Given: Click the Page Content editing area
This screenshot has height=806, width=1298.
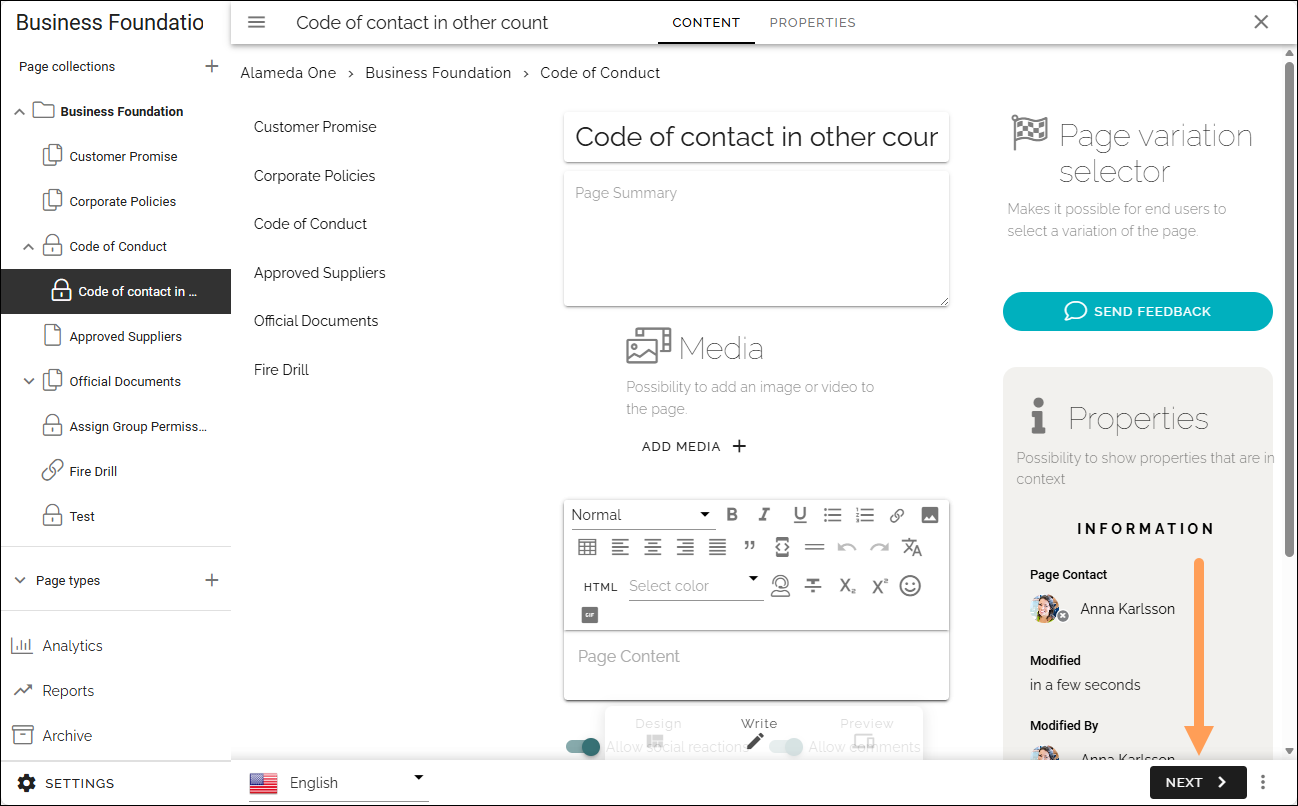Looking at the screenshot, I should pyautogui.click(x=756, y=665).
